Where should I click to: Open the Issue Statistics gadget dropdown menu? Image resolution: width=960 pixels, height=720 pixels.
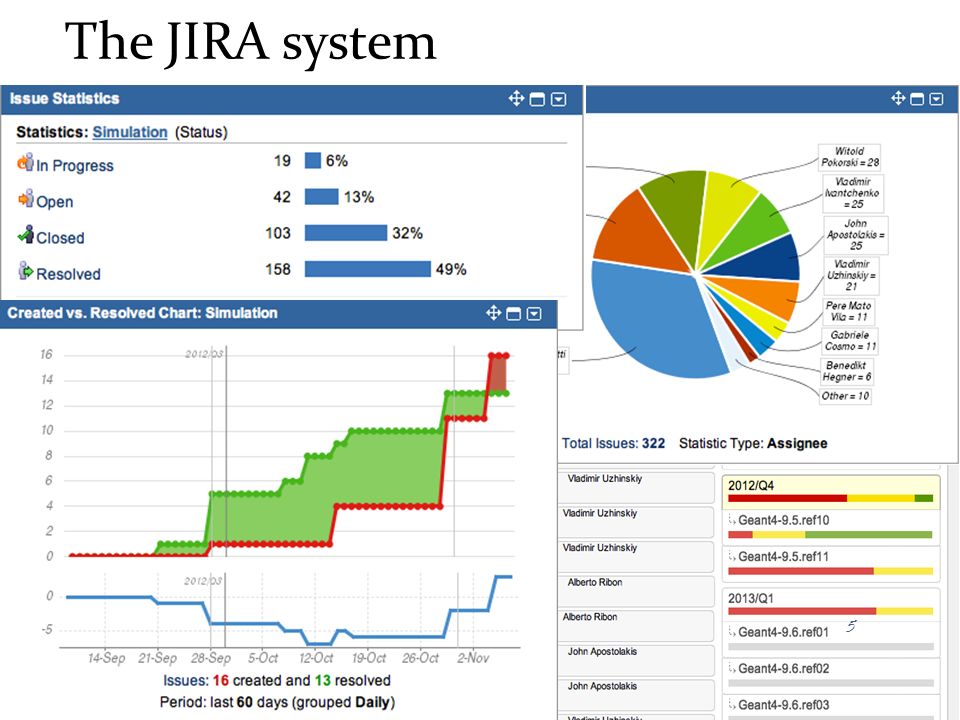pyautogui.click(x=558, y=99)
